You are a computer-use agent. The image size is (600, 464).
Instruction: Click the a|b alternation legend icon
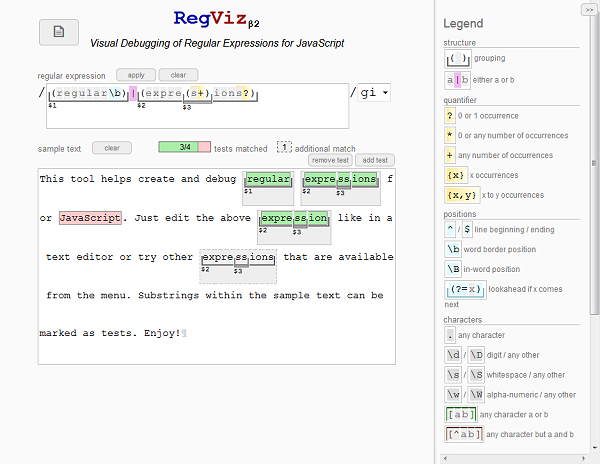tap(458, 80)
